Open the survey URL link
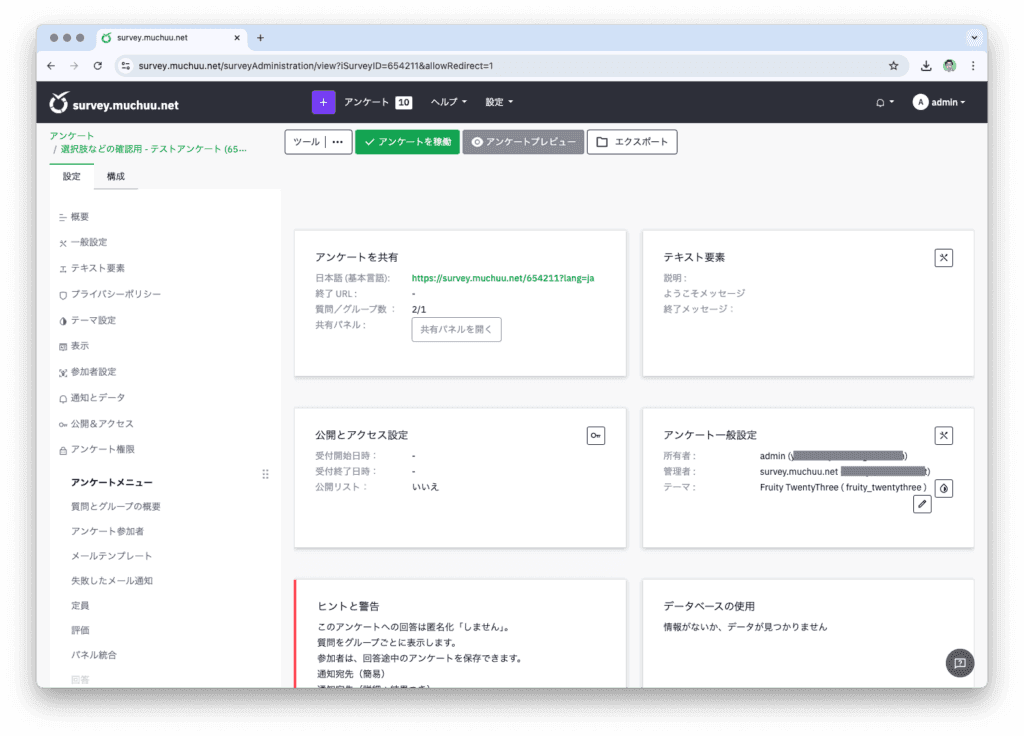 click(x=503, y=278)
